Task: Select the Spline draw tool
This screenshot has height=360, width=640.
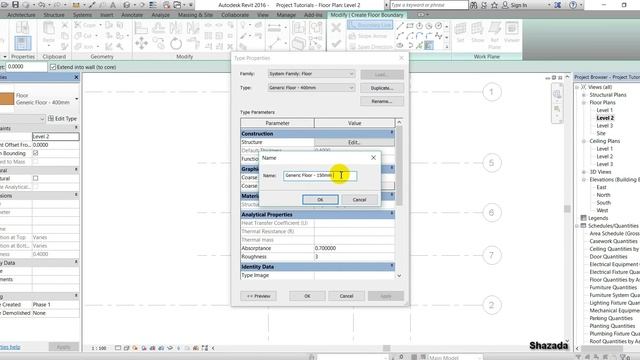Action: click(439, 36)
